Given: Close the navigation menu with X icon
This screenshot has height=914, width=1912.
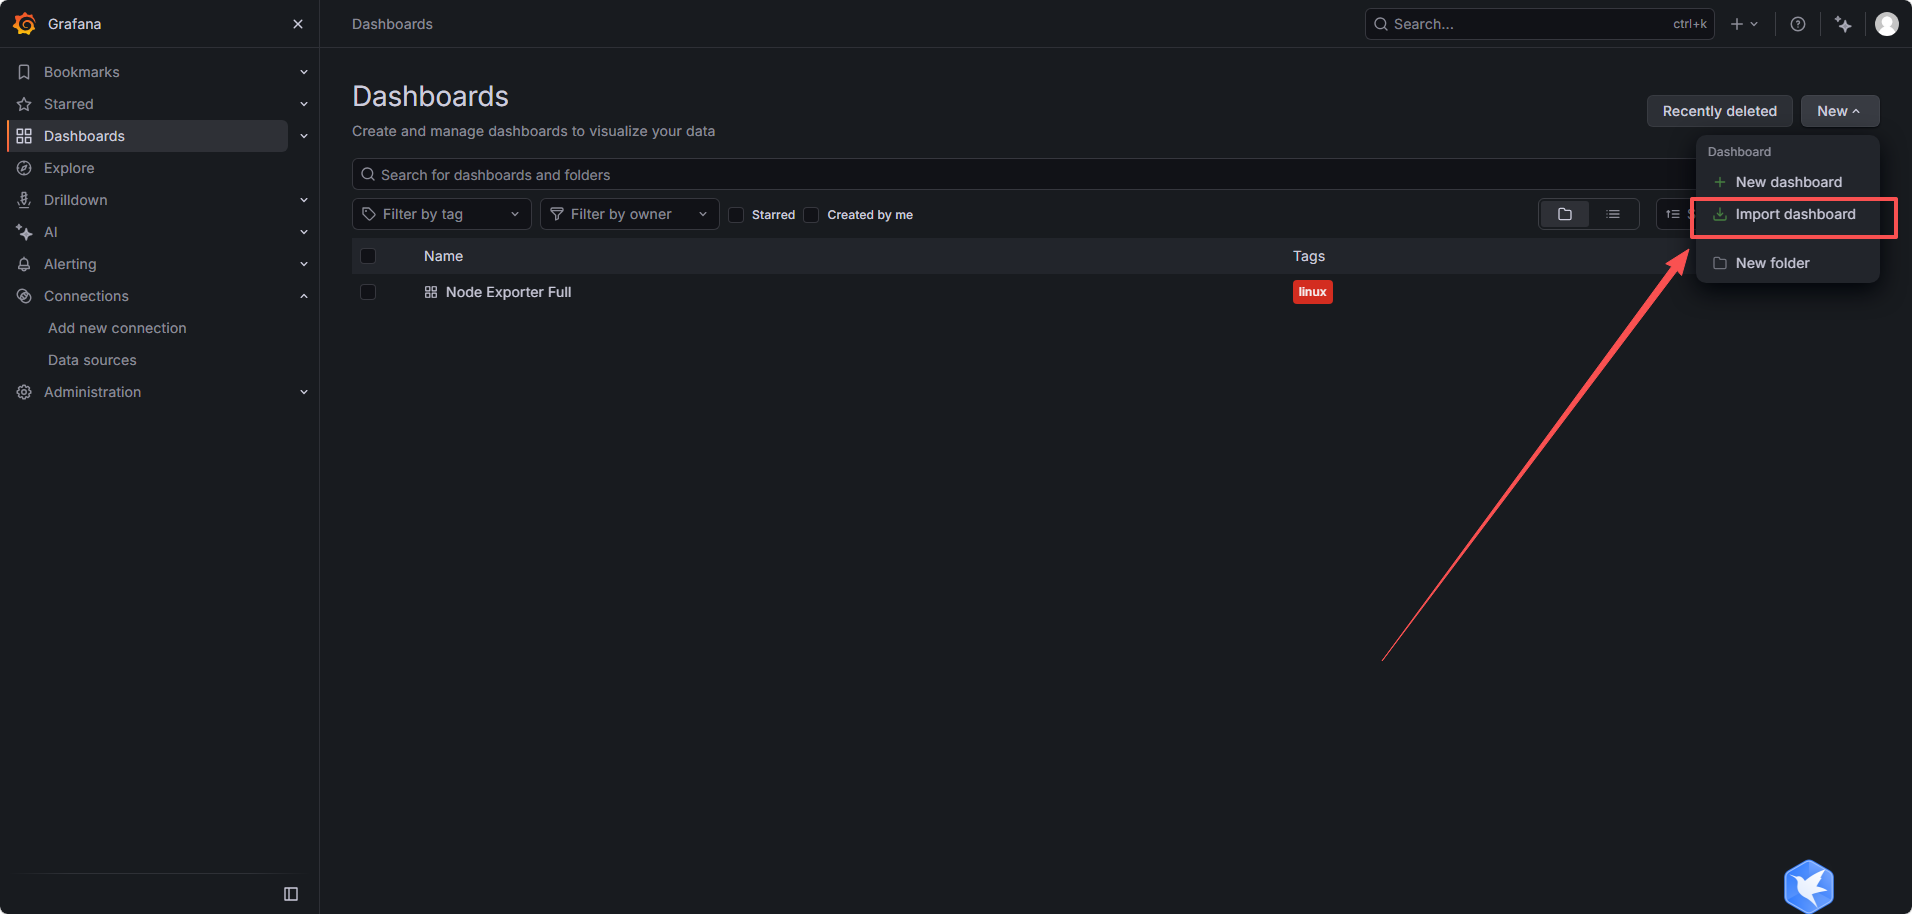Looking at the screenshot, I should [298, 24].
